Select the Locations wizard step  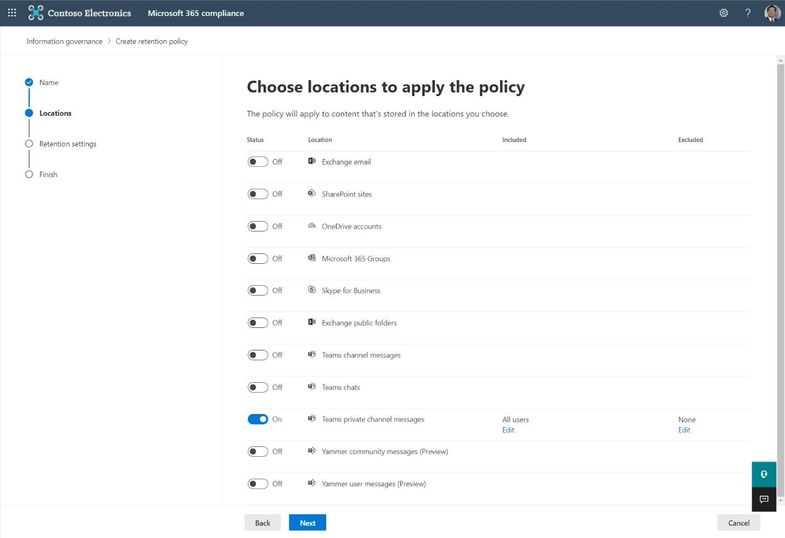[55, 113]
